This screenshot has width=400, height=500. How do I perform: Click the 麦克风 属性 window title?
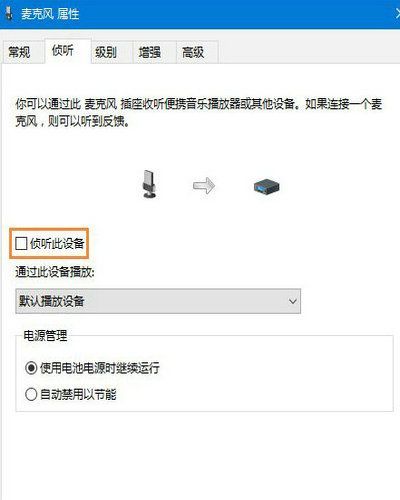tap(50, 14)
